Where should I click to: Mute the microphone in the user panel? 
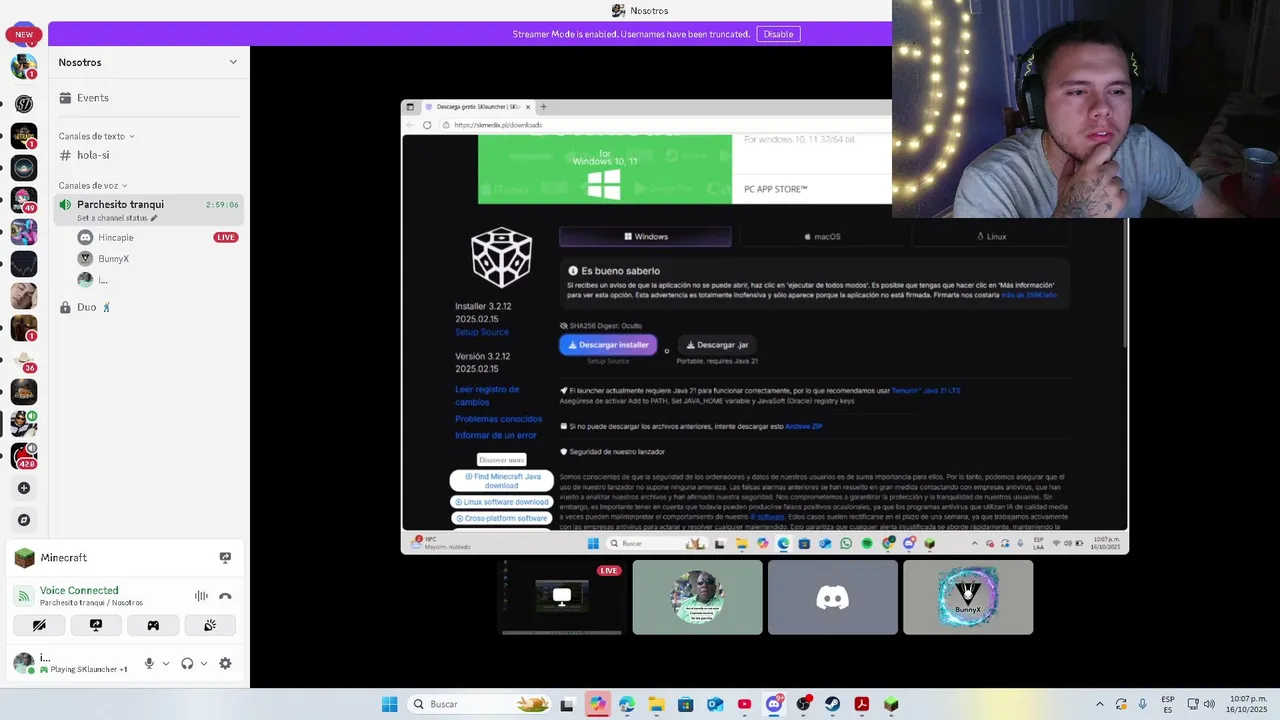coord(149,663)
